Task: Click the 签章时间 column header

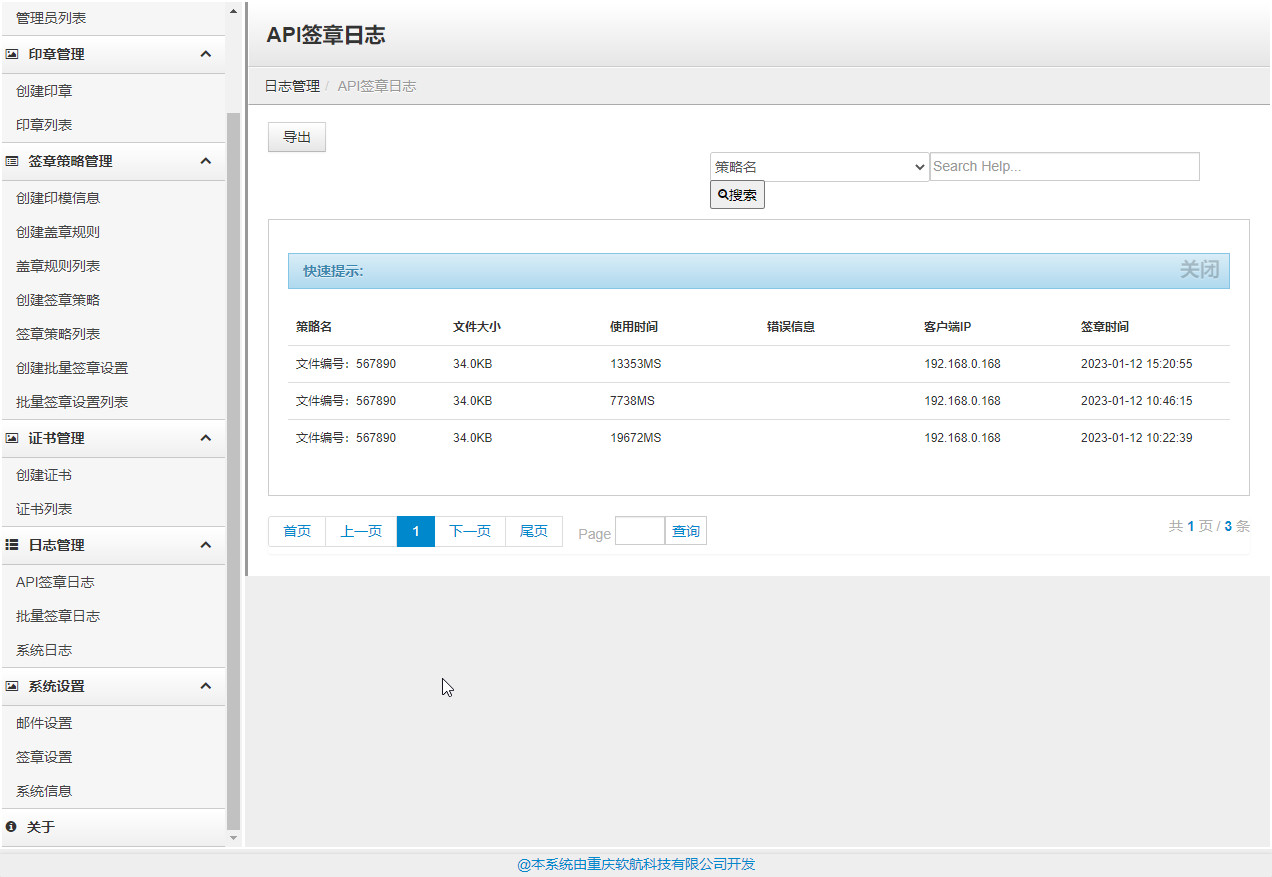Action: (1105, 327)
